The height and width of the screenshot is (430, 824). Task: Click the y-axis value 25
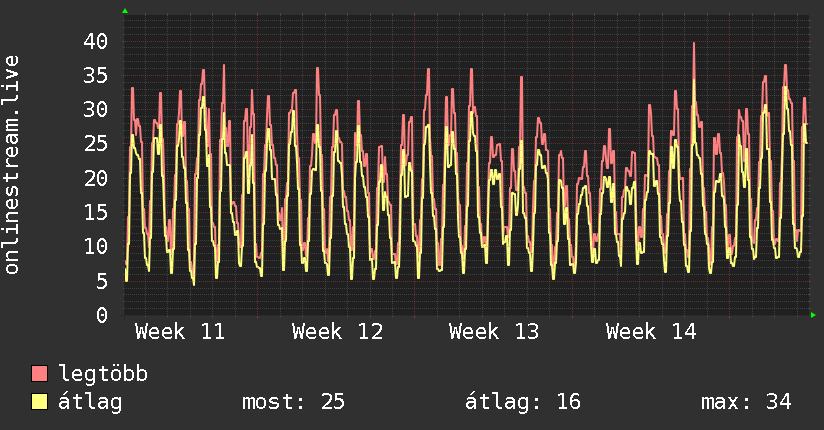tap(96, 144)
